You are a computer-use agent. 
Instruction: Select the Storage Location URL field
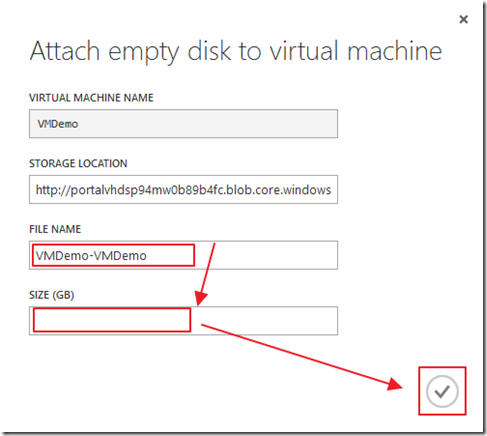pos(183,189)
